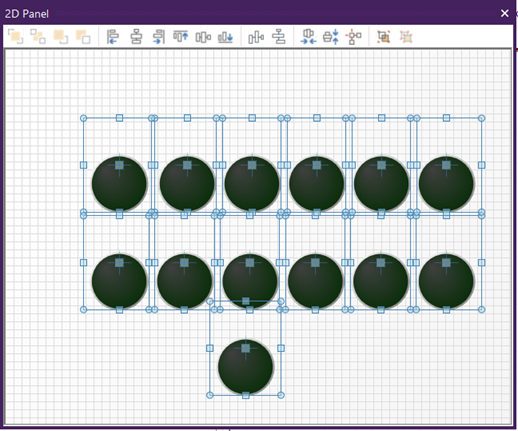Click the Group objects icon
518x431 pixels.
click(x=384, y=36)
